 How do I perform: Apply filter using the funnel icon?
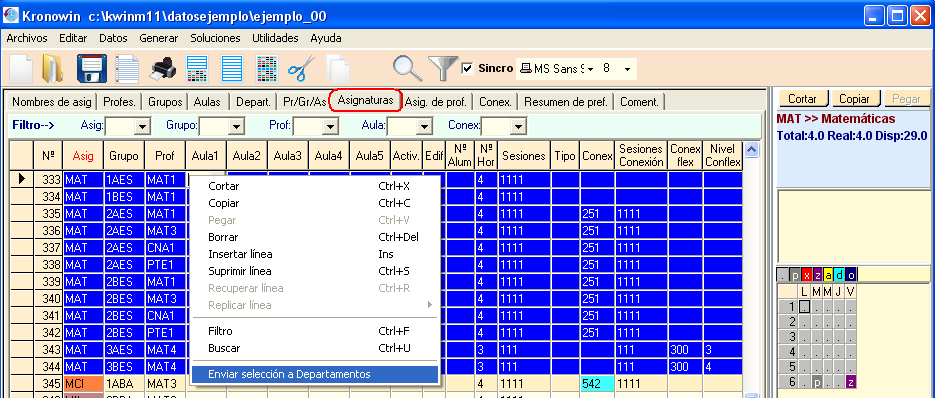(x=443, y=68)
